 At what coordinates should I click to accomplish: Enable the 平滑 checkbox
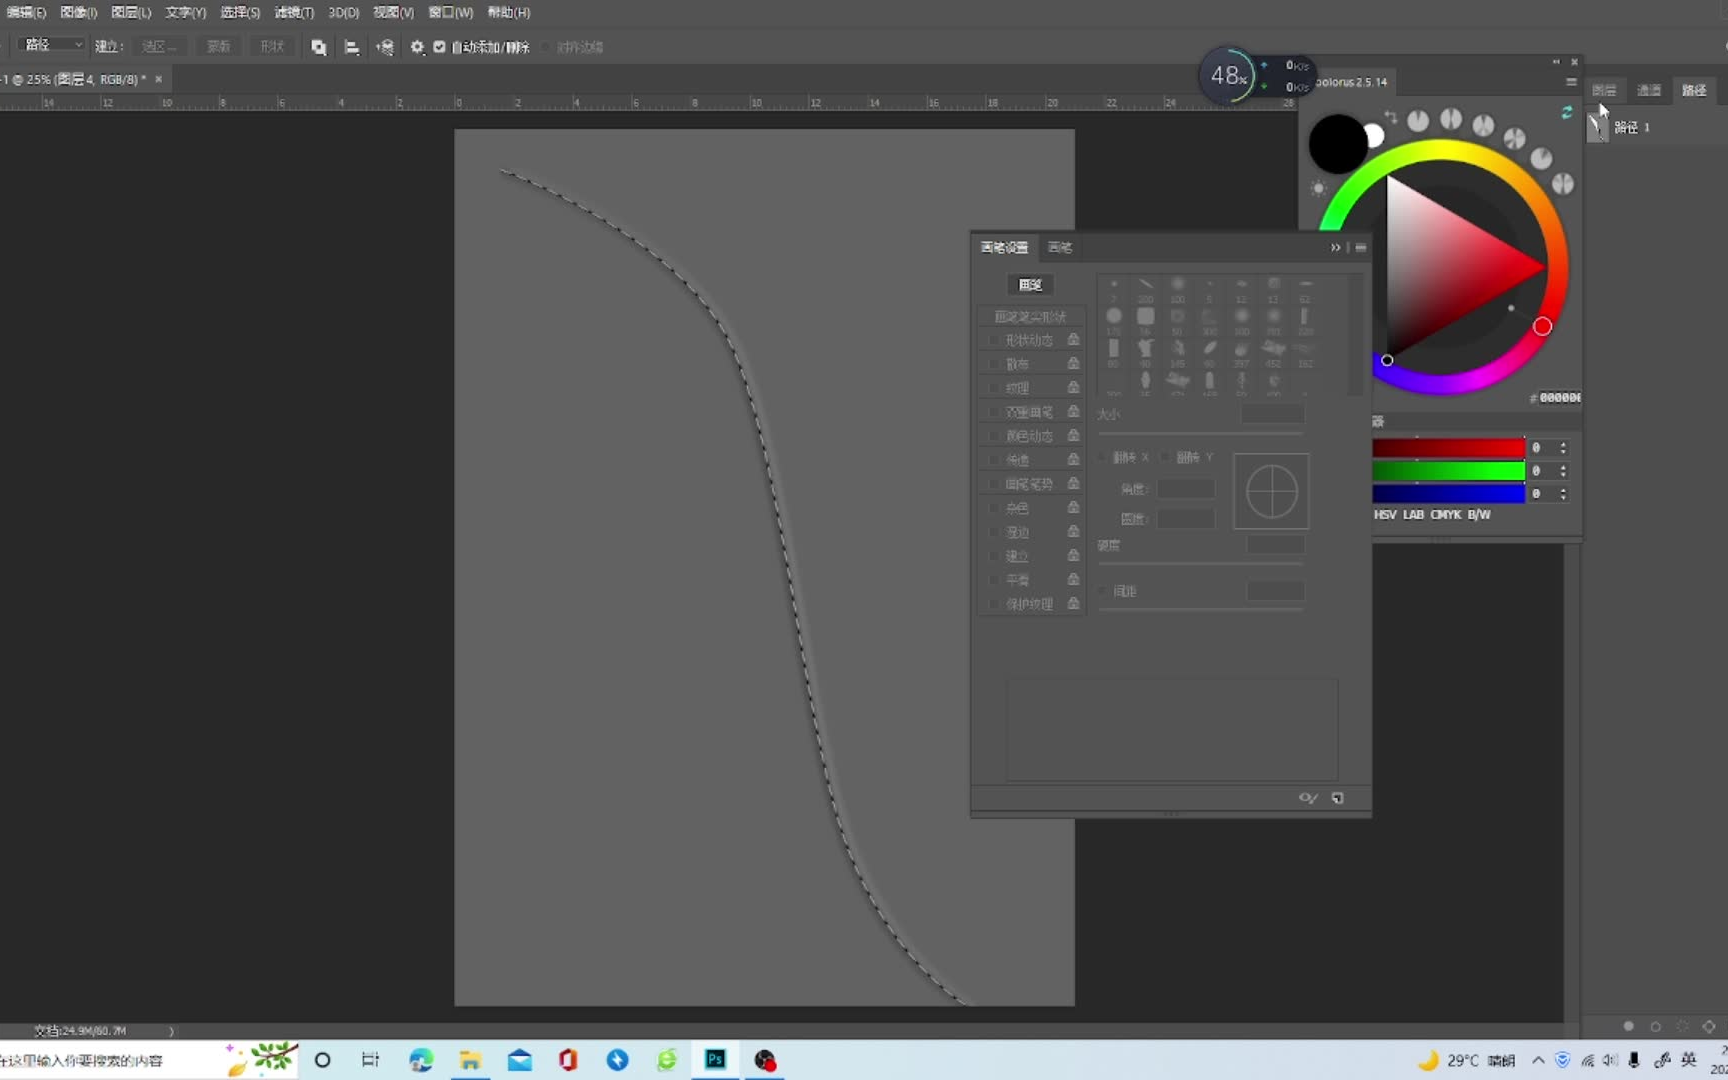[994, 580]
